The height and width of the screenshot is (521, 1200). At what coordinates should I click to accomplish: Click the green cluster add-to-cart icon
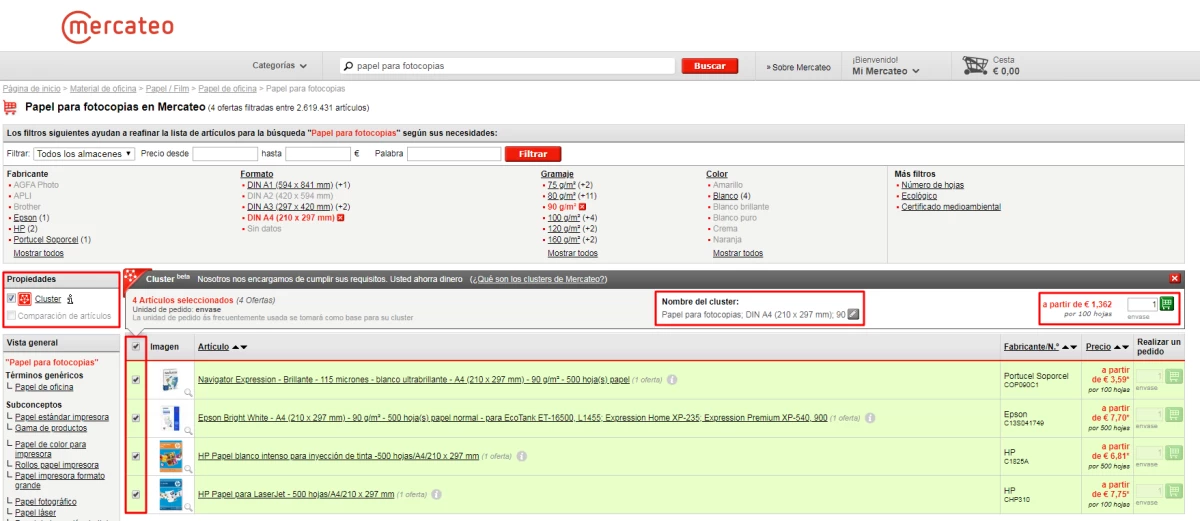[x=1166, y=304]
